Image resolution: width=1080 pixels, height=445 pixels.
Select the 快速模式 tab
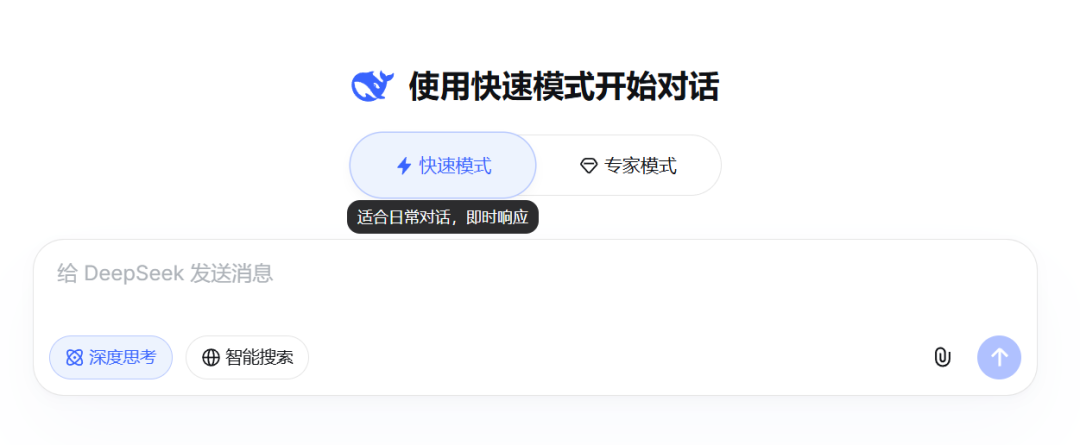click(x=443, y=165)
